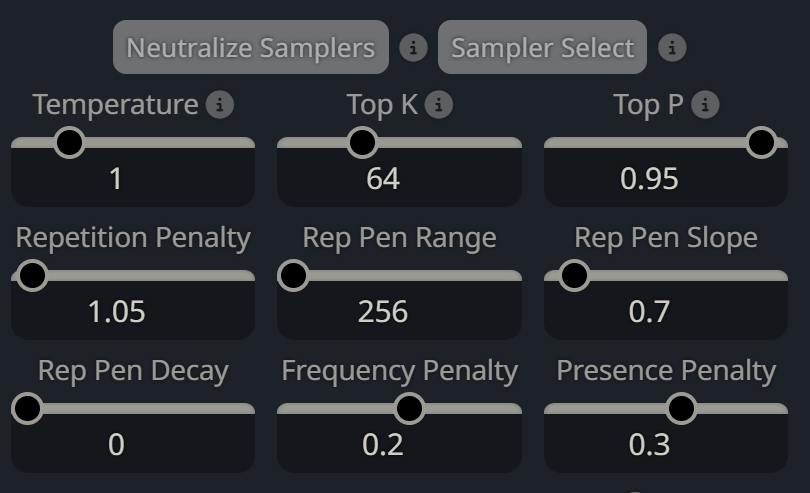Click info icon beside Sampler Select
The width and height of the screenshot is (810, 493).
tap(672, 48)
